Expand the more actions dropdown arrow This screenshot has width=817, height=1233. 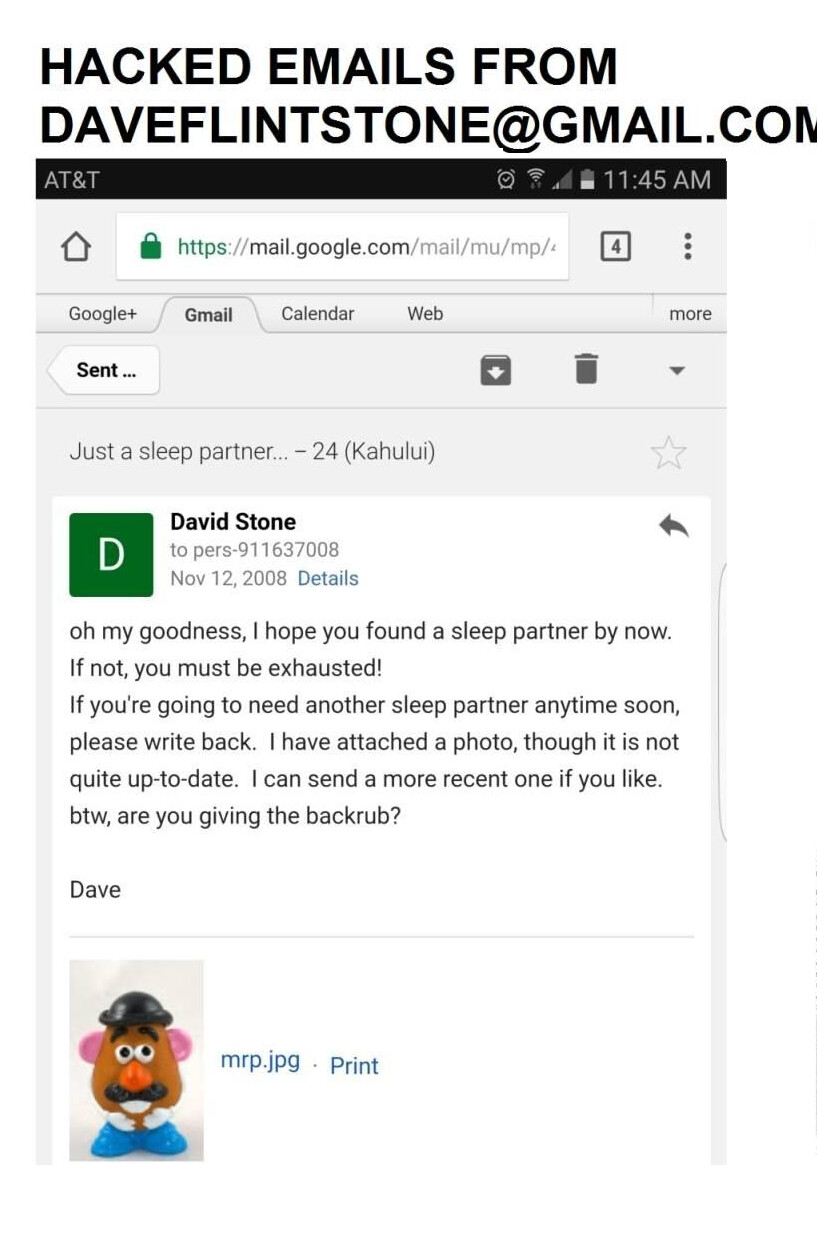coord(677,370)
